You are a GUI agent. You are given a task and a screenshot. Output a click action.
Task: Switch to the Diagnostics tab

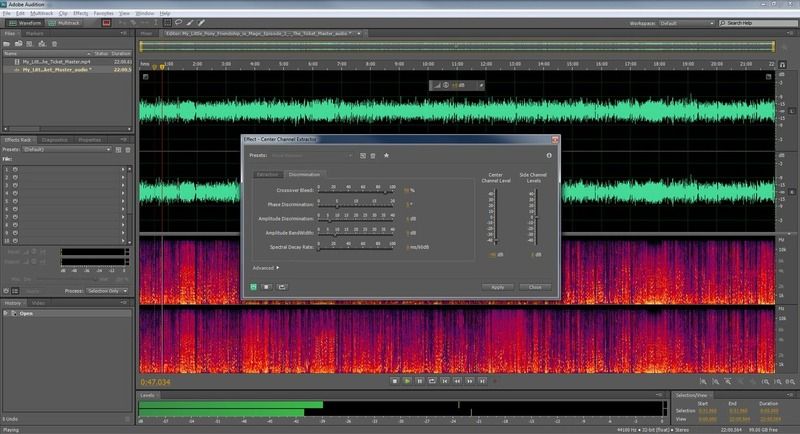pos(55,140)
